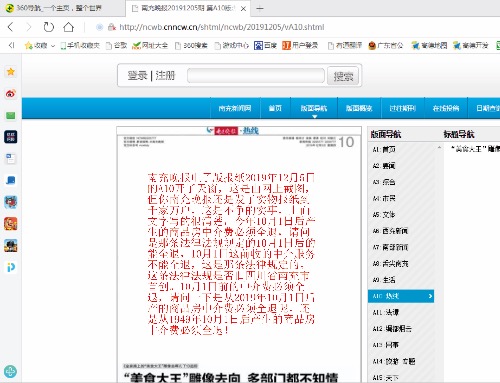Open the 收藏 star bookmark button
500x383 pixels.
[x=36, y=45]
